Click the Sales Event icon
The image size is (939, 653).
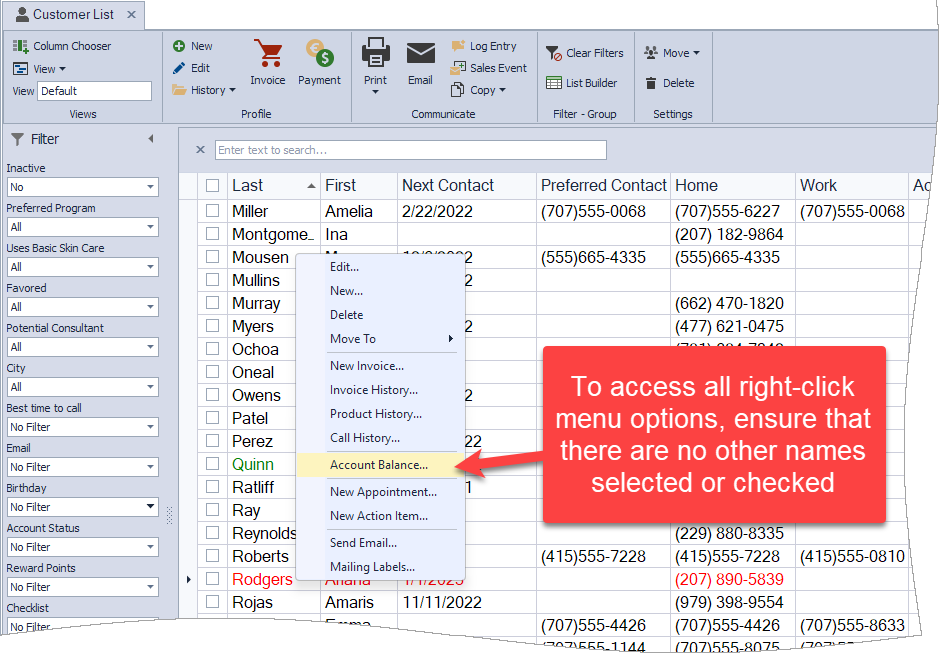(458, 68)
